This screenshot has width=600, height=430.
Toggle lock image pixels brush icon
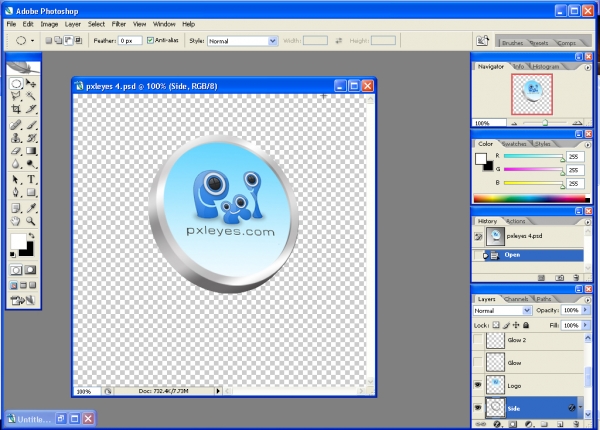point(506,325)
